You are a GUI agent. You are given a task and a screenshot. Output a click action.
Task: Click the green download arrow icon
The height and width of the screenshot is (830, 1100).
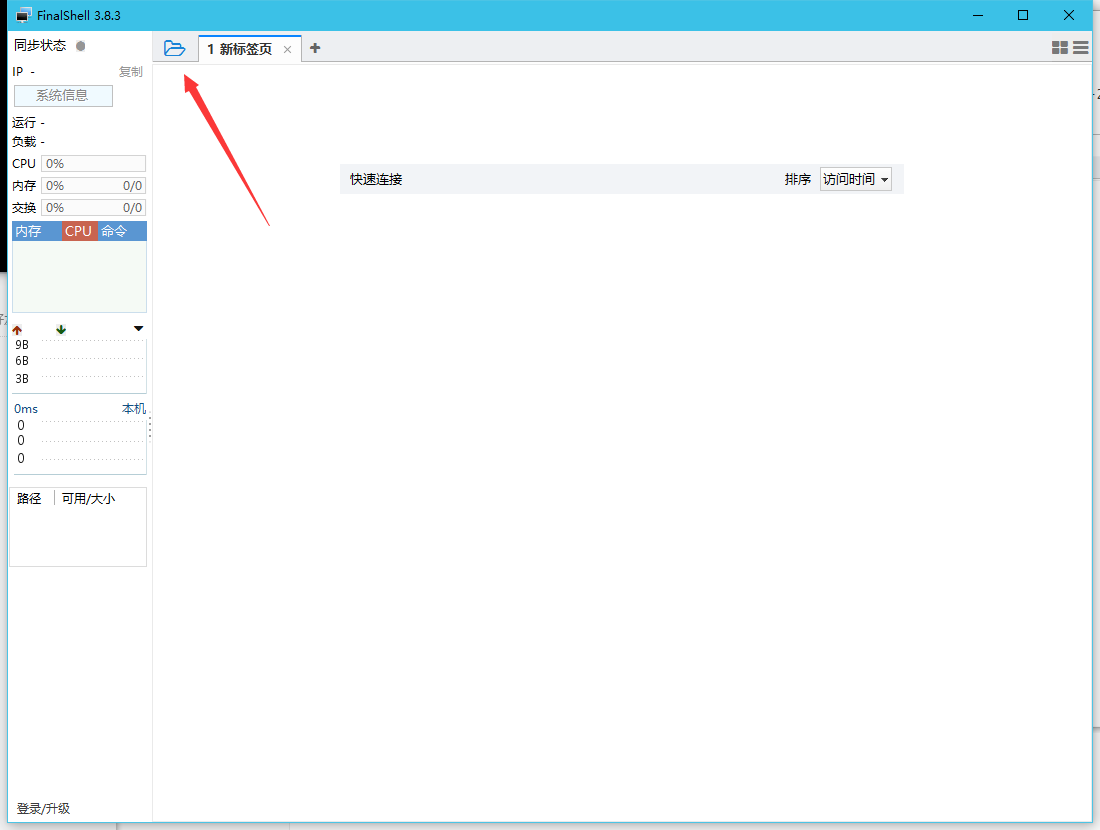point(61,329)
